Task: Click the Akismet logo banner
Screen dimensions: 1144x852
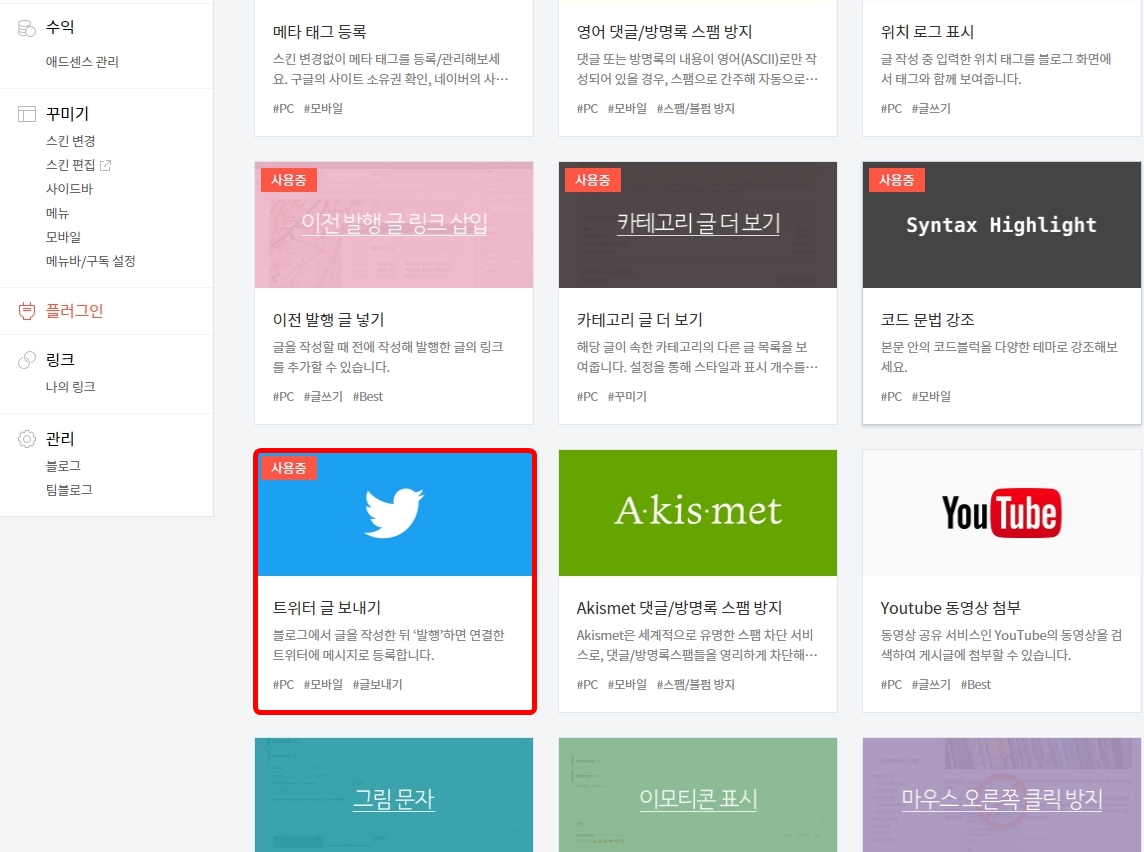Action: [x=697, y=513]
